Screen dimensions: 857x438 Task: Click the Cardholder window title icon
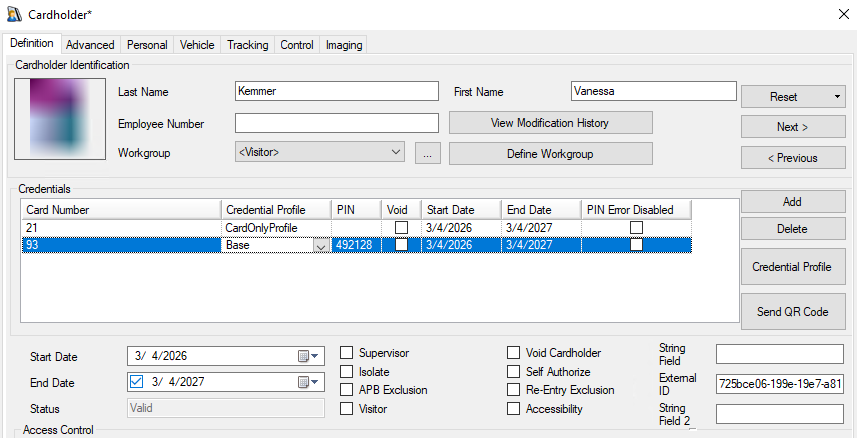point(14,15)
